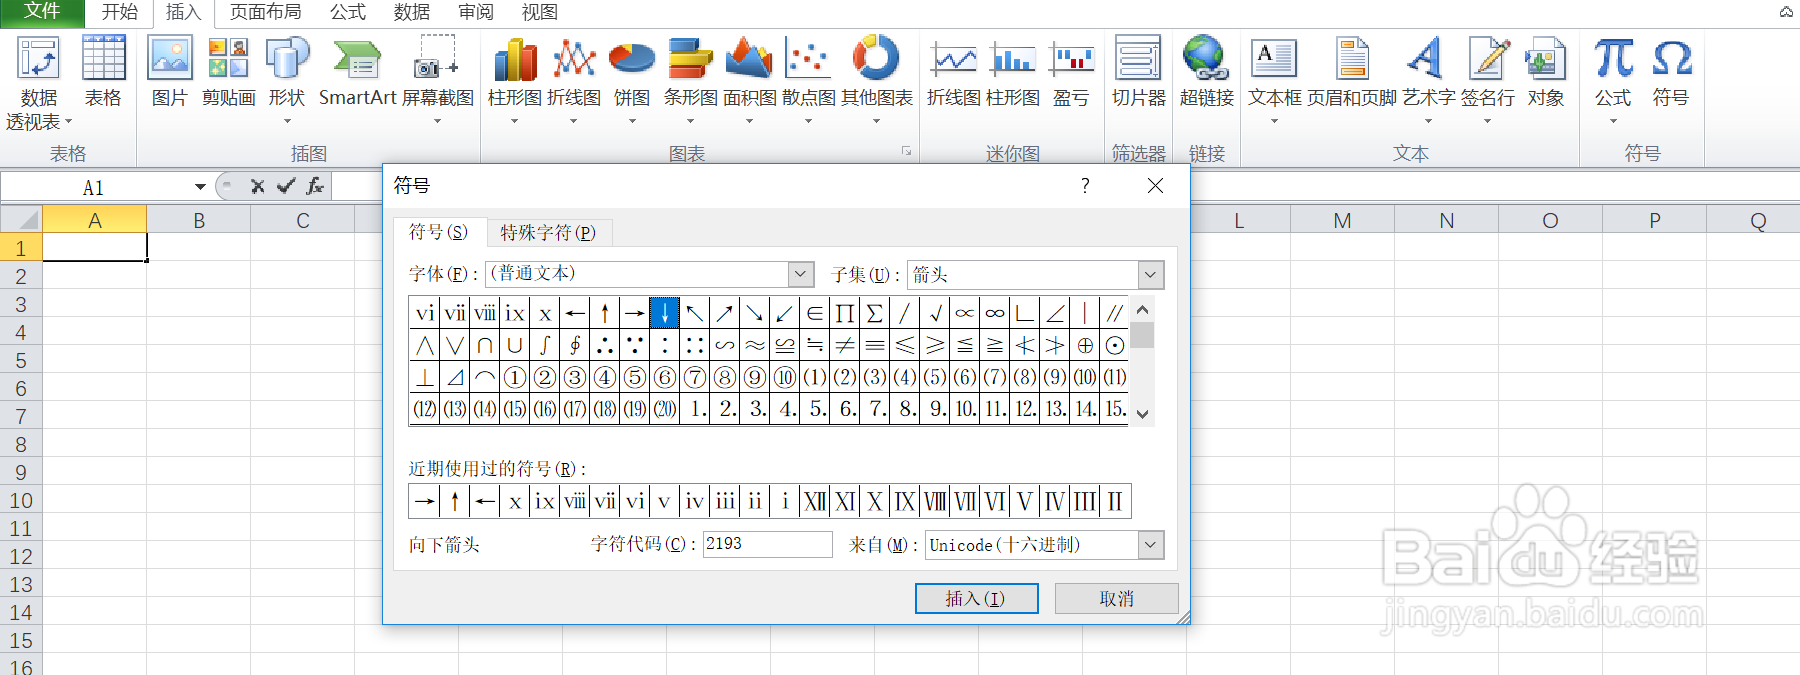Screen dimensions: 1800x675
Task: Switch to the 页面布局 ribbon tab
Action: 265,12
